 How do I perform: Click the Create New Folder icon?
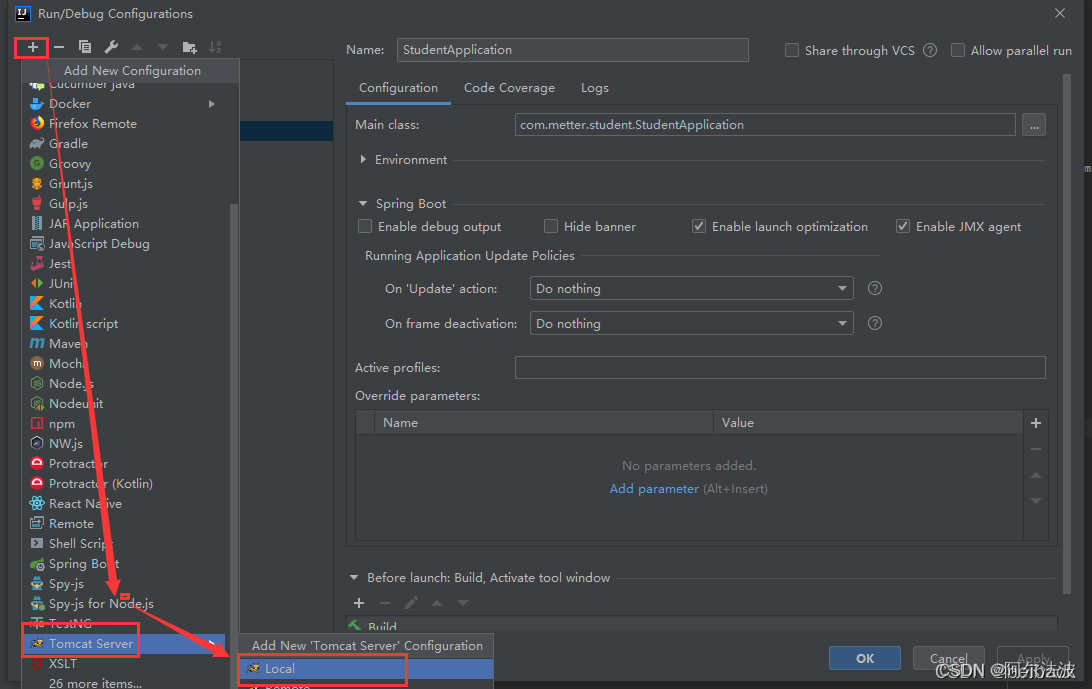pyautogui.click(x=189, y=47)
